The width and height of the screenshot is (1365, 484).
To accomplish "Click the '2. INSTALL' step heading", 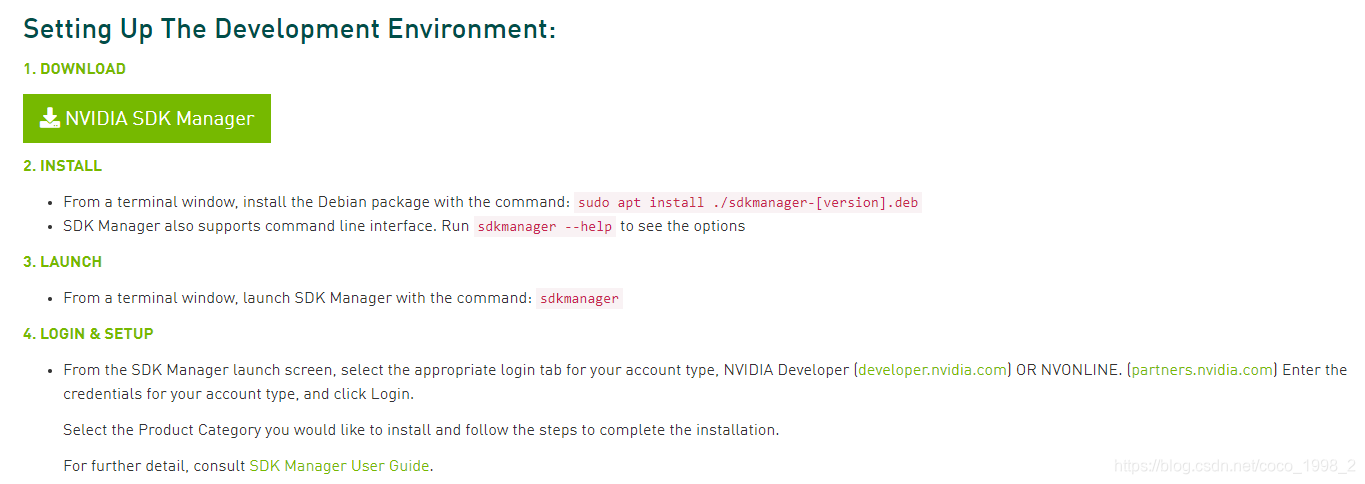I will [x=63, y=166].
